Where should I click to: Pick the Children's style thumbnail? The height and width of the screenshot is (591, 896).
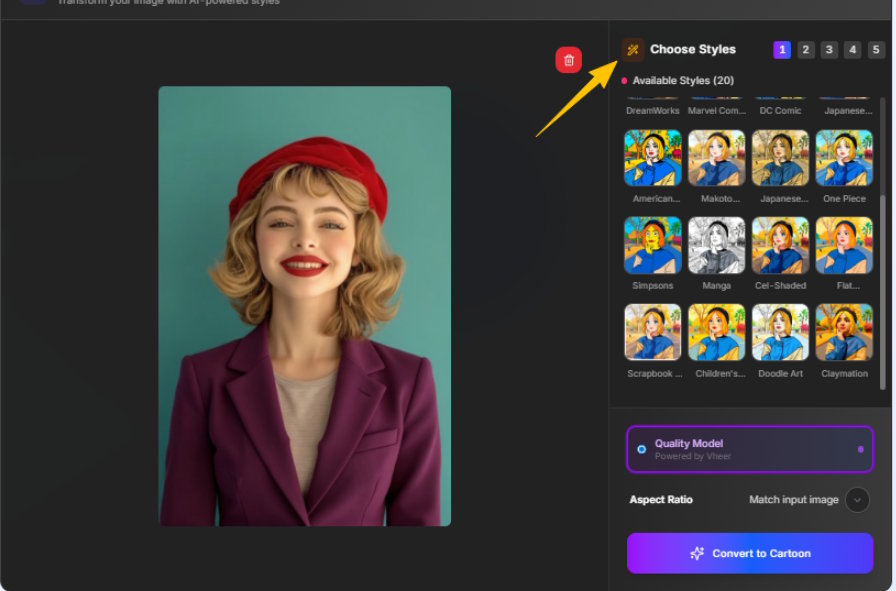pos(716,332)
